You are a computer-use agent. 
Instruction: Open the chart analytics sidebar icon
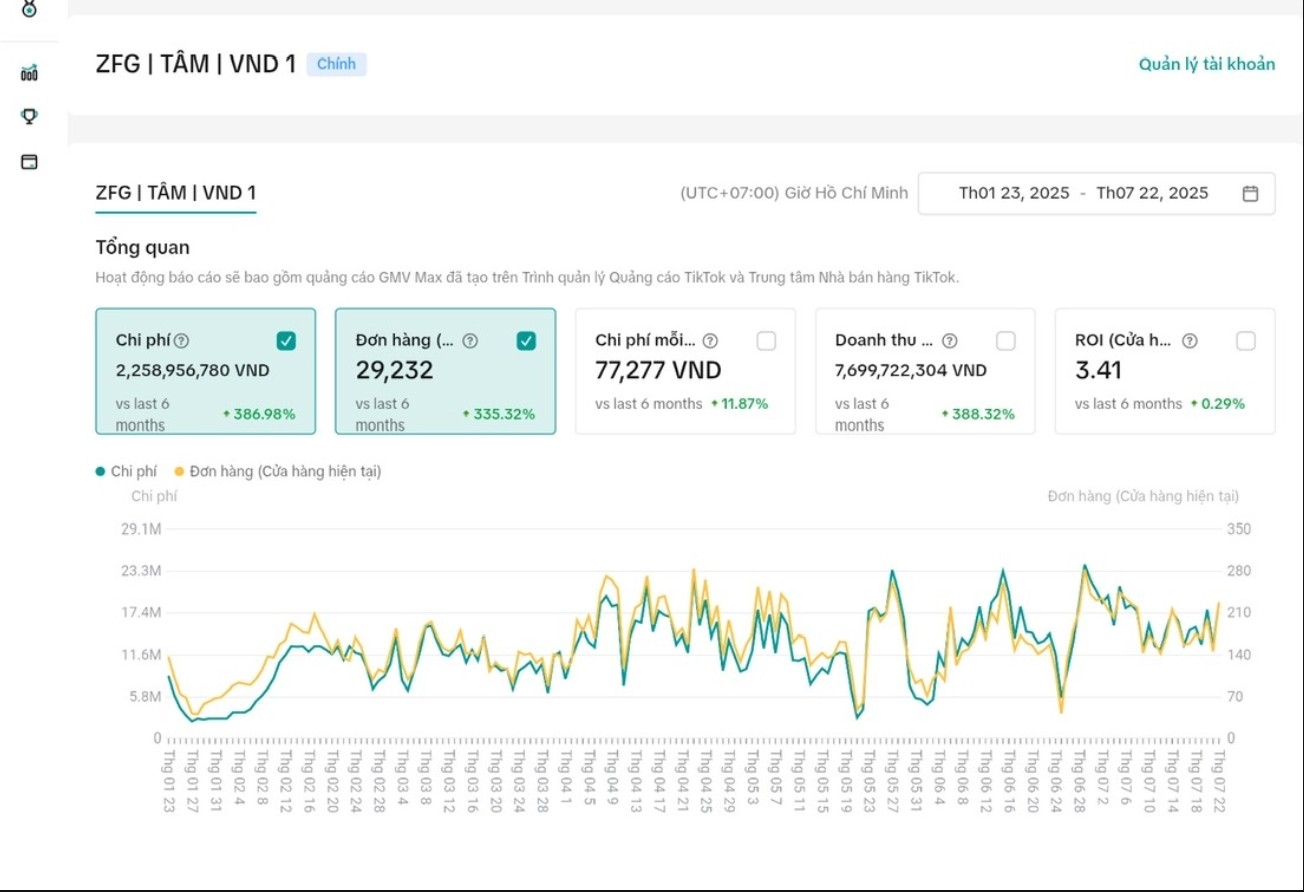pos(29,72)
